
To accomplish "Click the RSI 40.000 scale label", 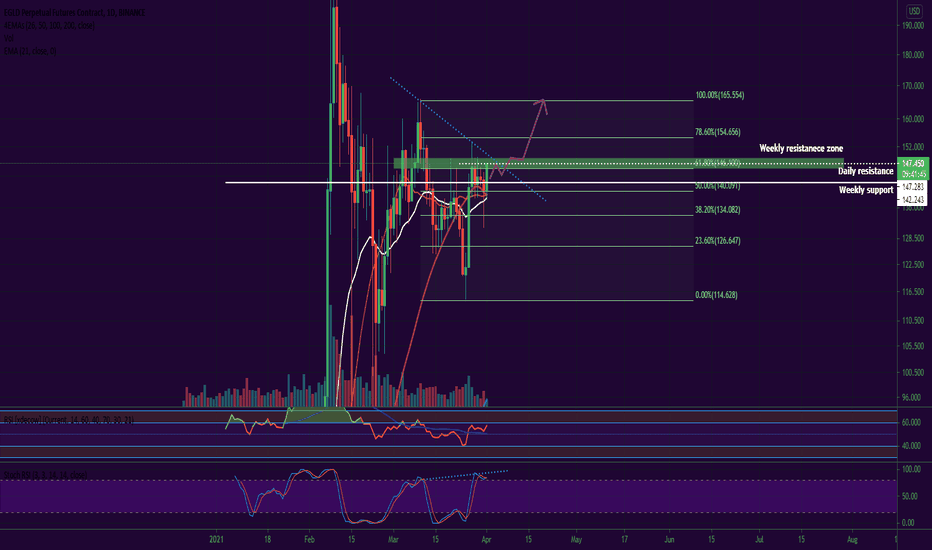I will click(911, 446).
